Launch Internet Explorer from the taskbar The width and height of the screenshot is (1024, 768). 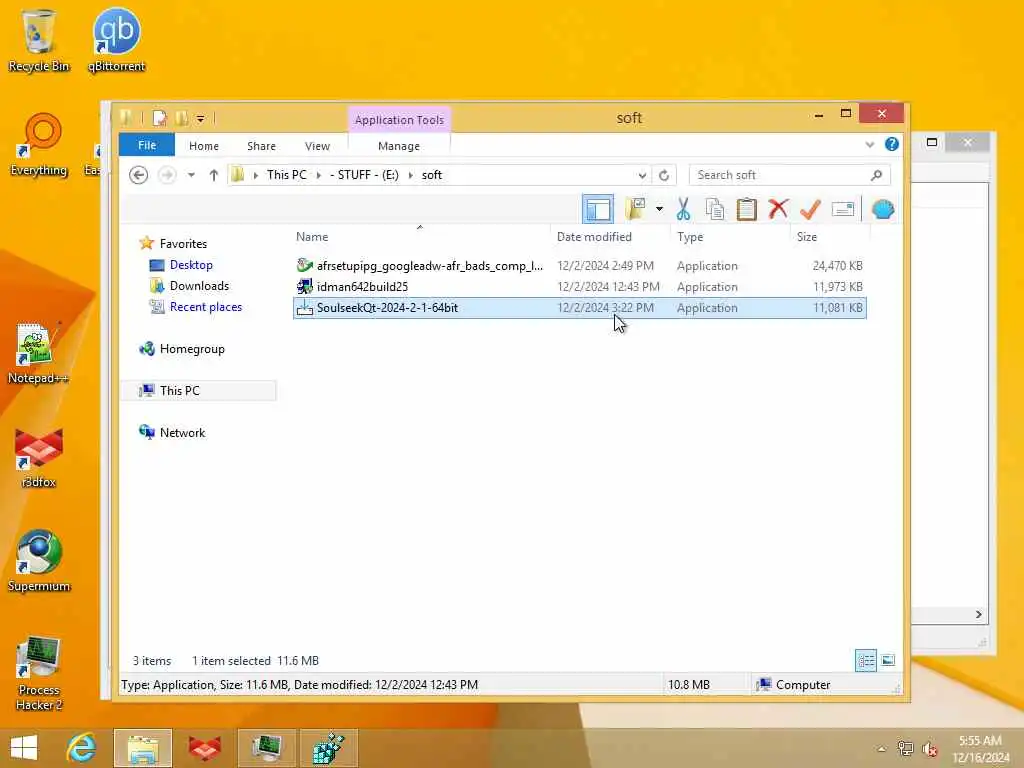[x=82, y=748]
